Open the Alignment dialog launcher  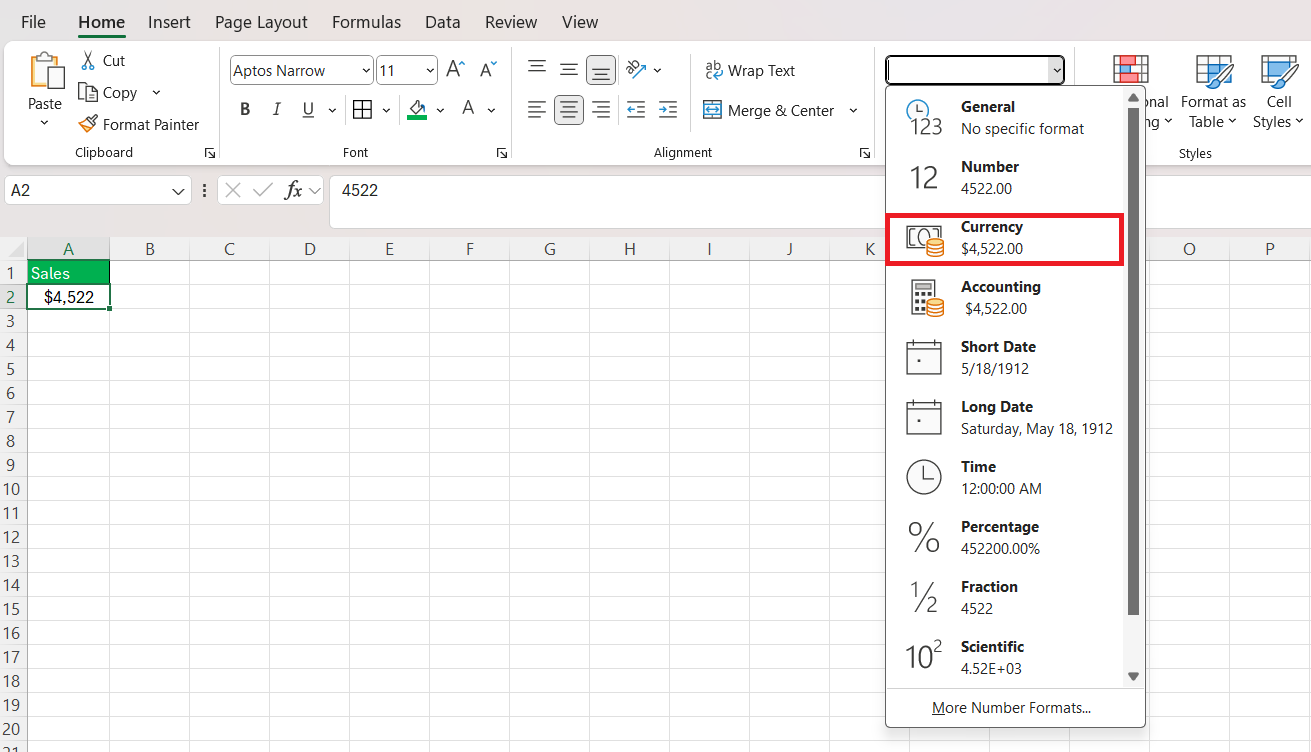(x=864, y=153)
